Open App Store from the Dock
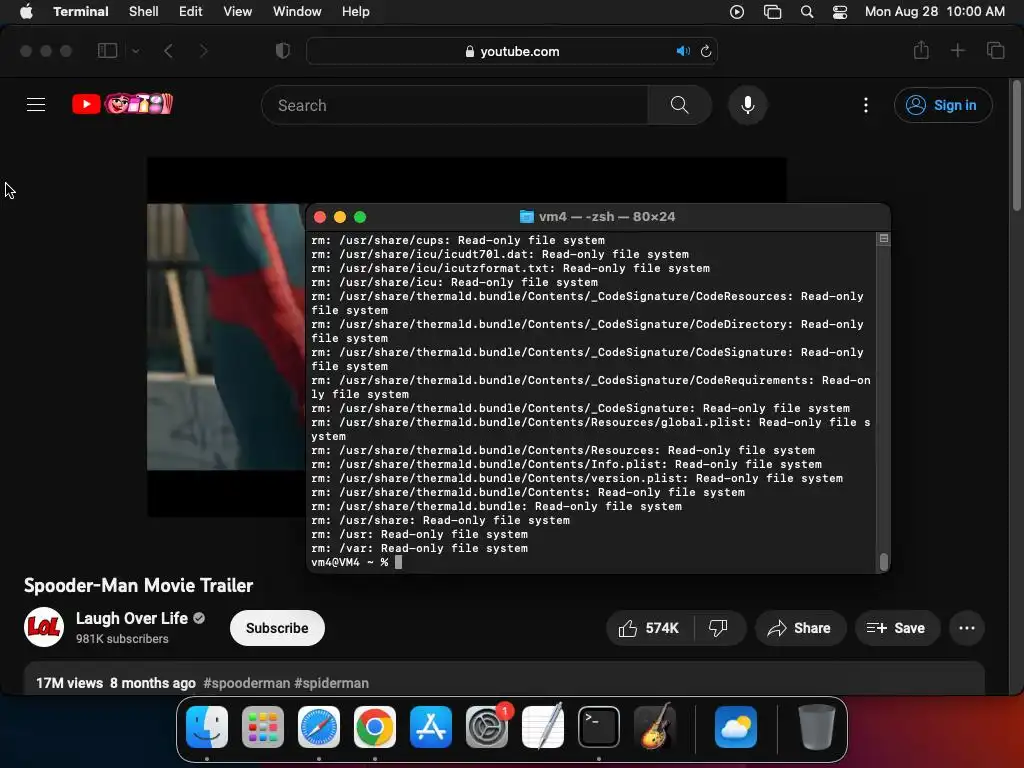1024x768 pixels. point(431,727)
